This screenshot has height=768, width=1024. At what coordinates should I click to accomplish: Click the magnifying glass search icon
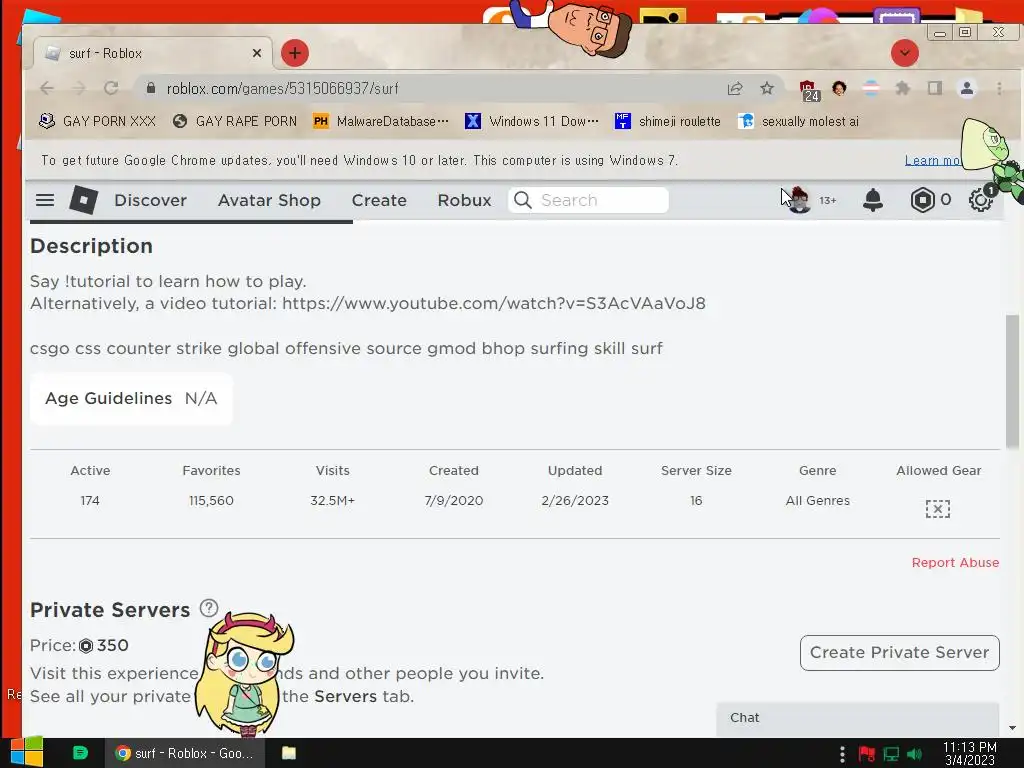(522, 200)
